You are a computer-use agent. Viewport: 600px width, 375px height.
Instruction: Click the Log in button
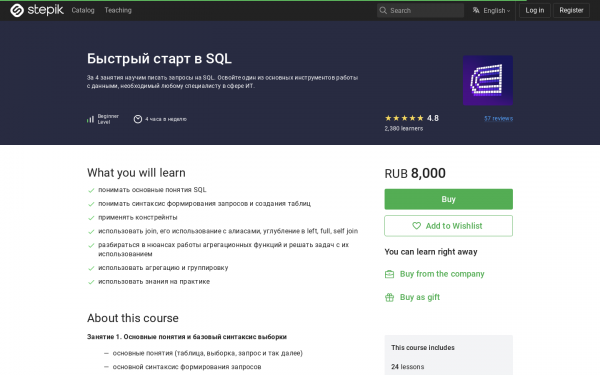coord(535,10)
